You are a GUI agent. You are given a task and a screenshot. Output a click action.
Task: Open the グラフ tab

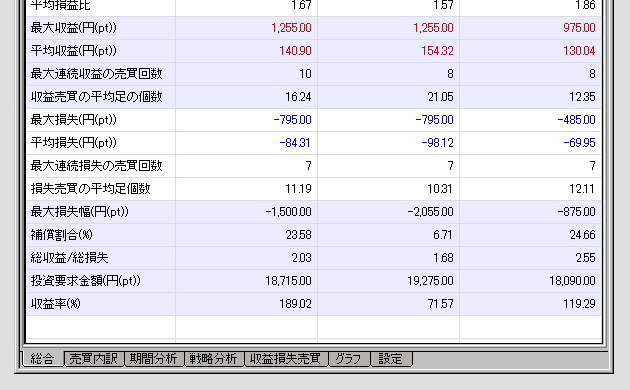[x=348, y=358]
